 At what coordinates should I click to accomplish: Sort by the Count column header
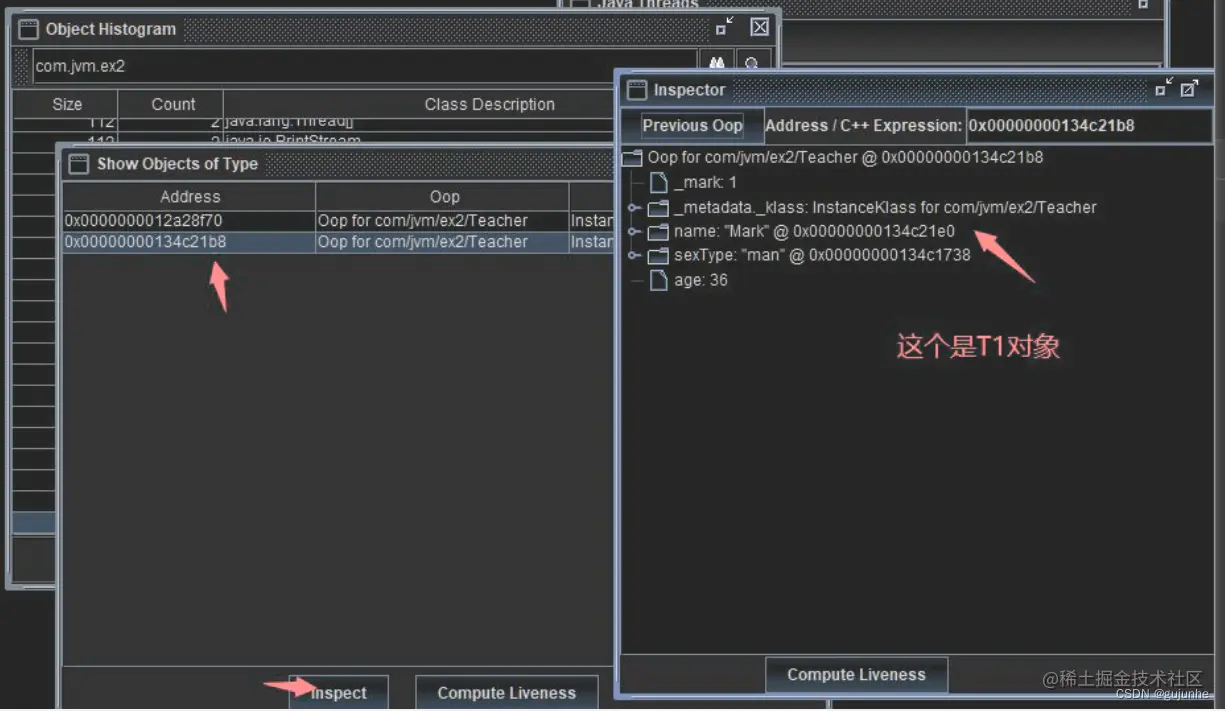coord(173,104)
